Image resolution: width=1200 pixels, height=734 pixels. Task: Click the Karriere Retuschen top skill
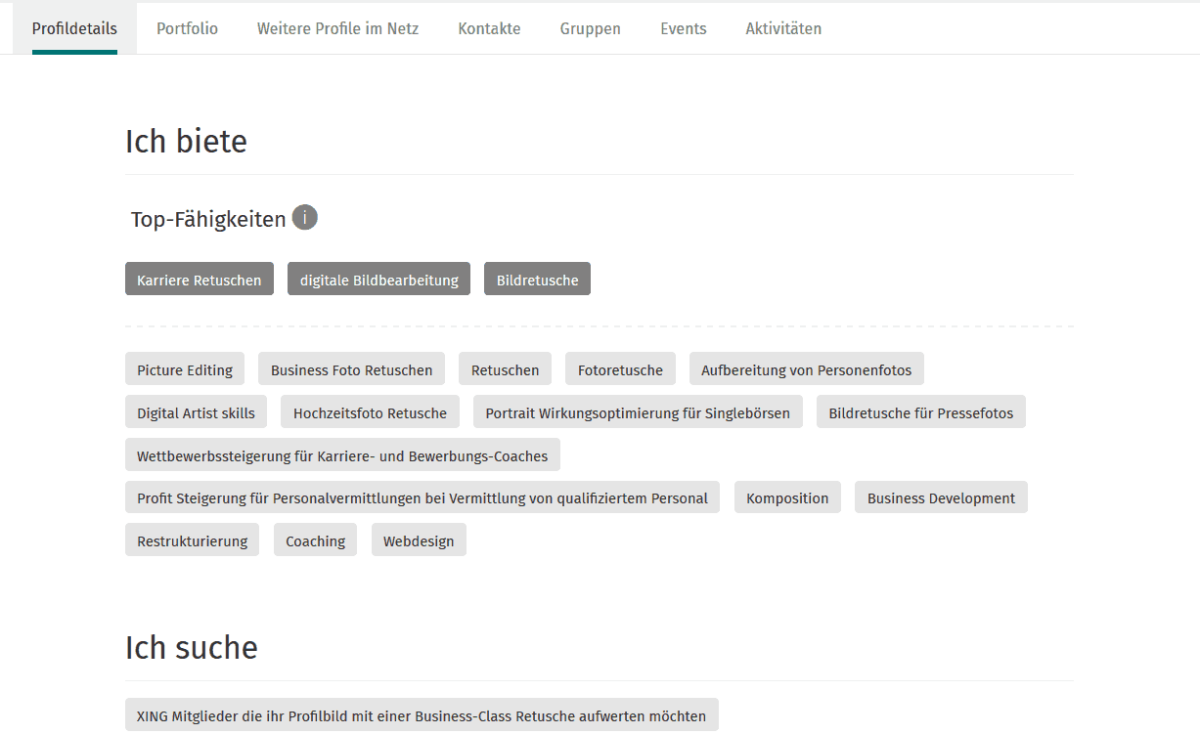point(199,279)
